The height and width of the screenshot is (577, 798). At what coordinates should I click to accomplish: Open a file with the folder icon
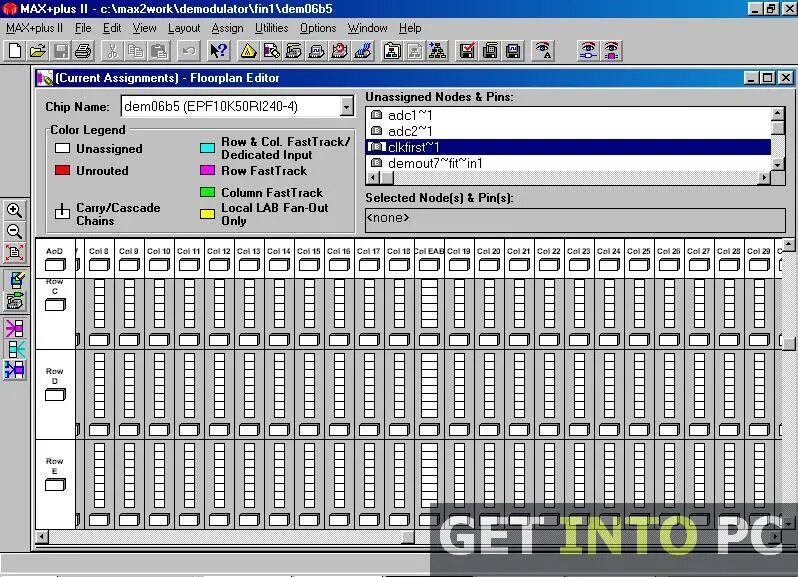[38, 51]
